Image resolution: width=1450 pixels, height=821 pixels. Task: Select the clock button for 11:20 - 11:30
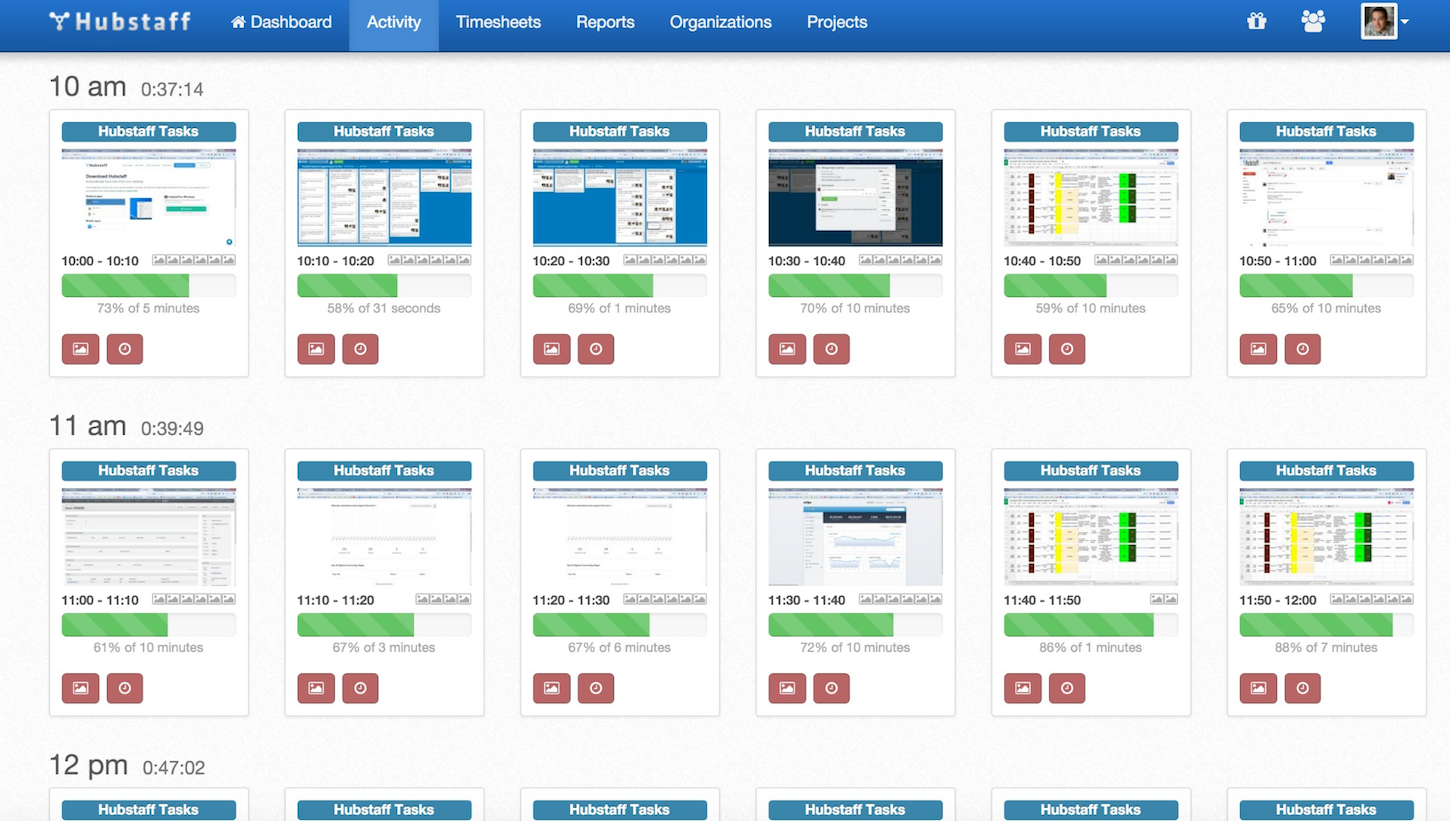point(596,688)
